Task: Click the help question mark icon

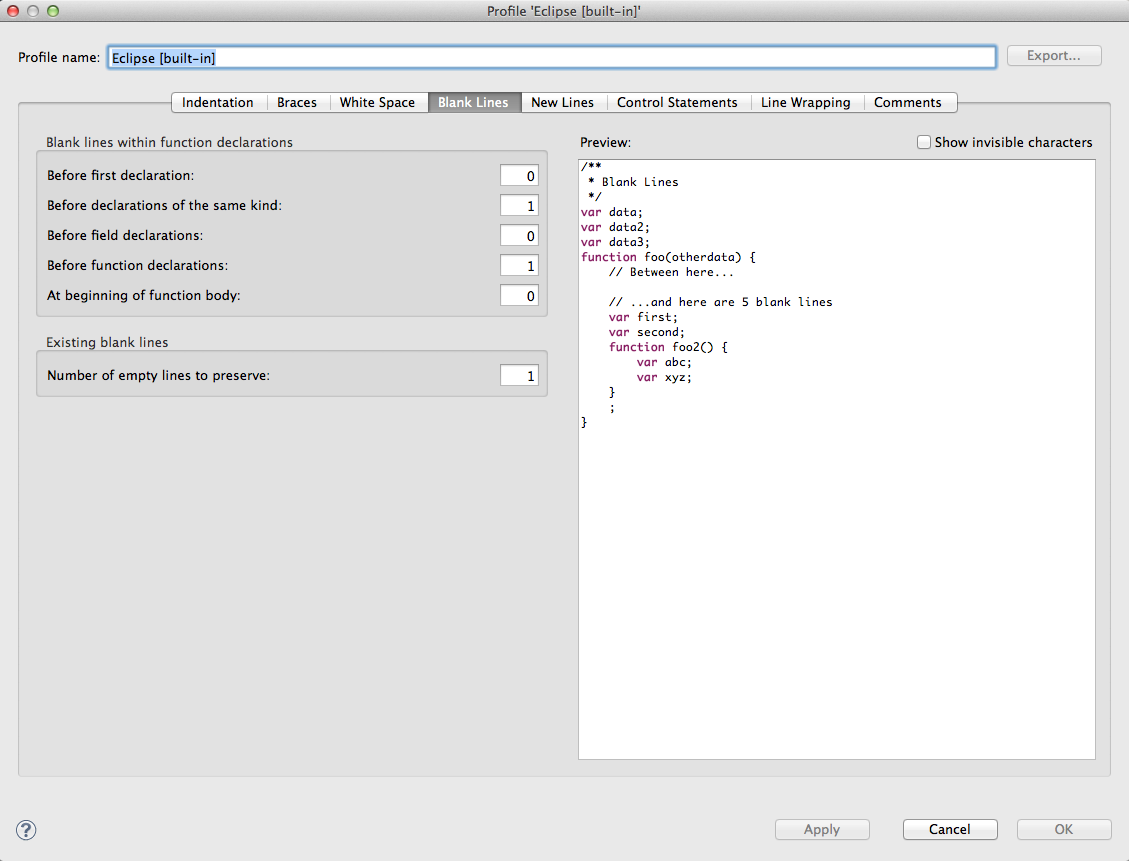Action: point(27,829)
